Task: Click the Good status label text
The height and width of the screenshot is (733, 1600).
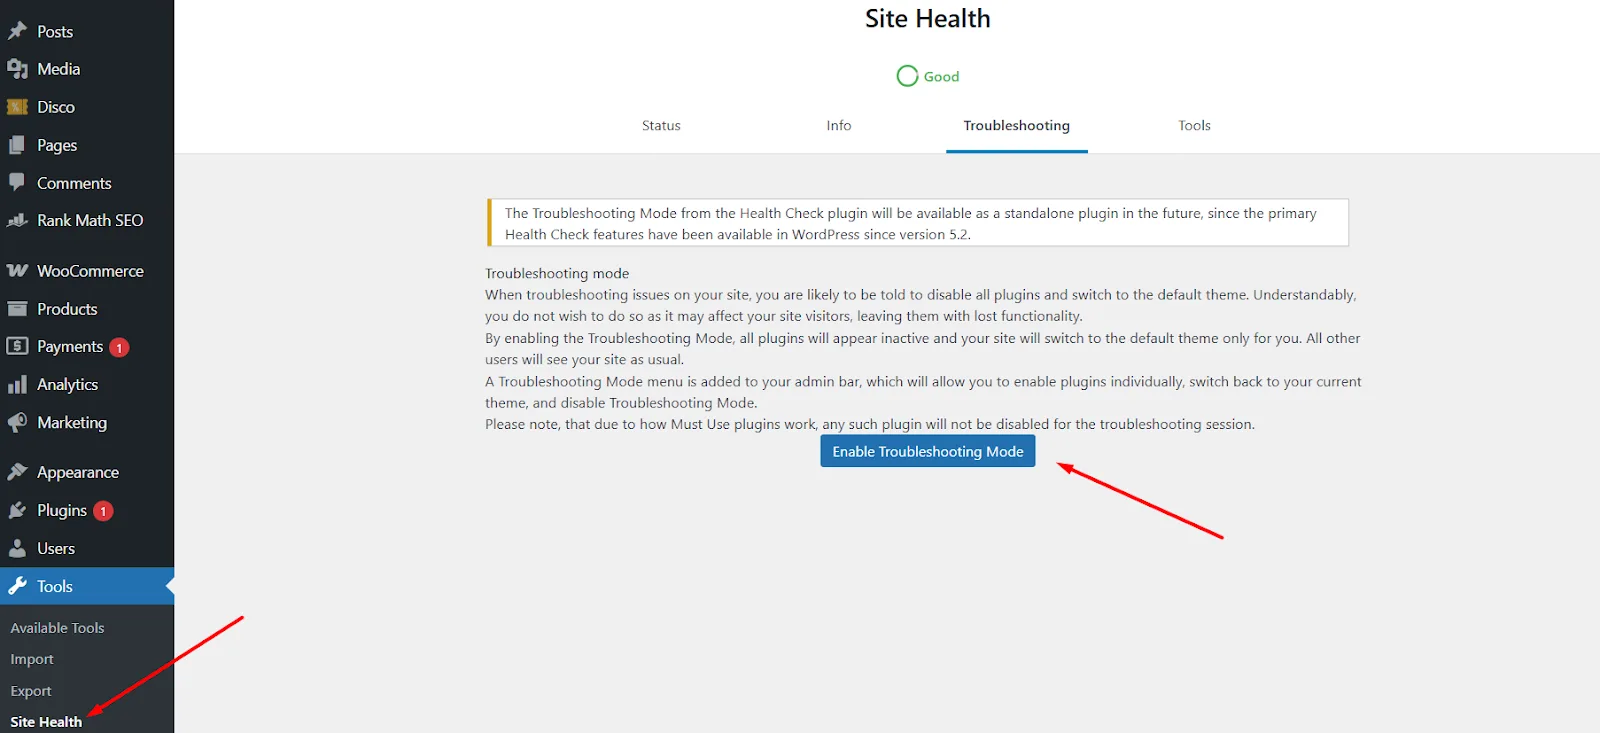Action: [941, 77]
